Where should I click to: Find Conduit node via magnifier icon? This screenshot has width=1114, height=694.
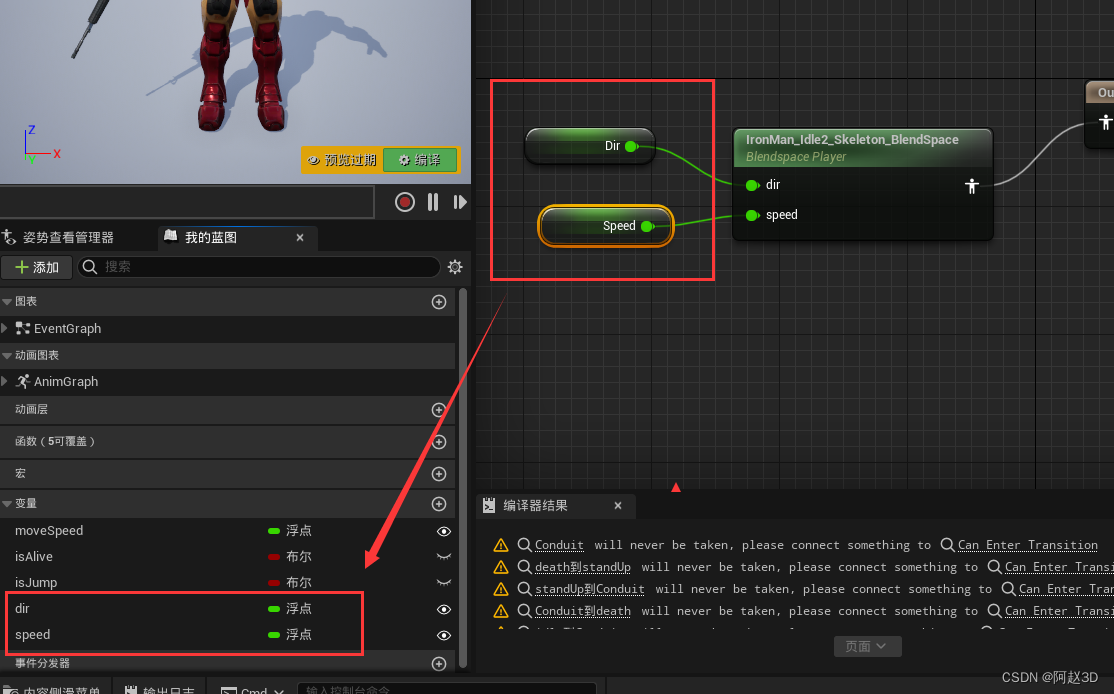click(524, 545)
